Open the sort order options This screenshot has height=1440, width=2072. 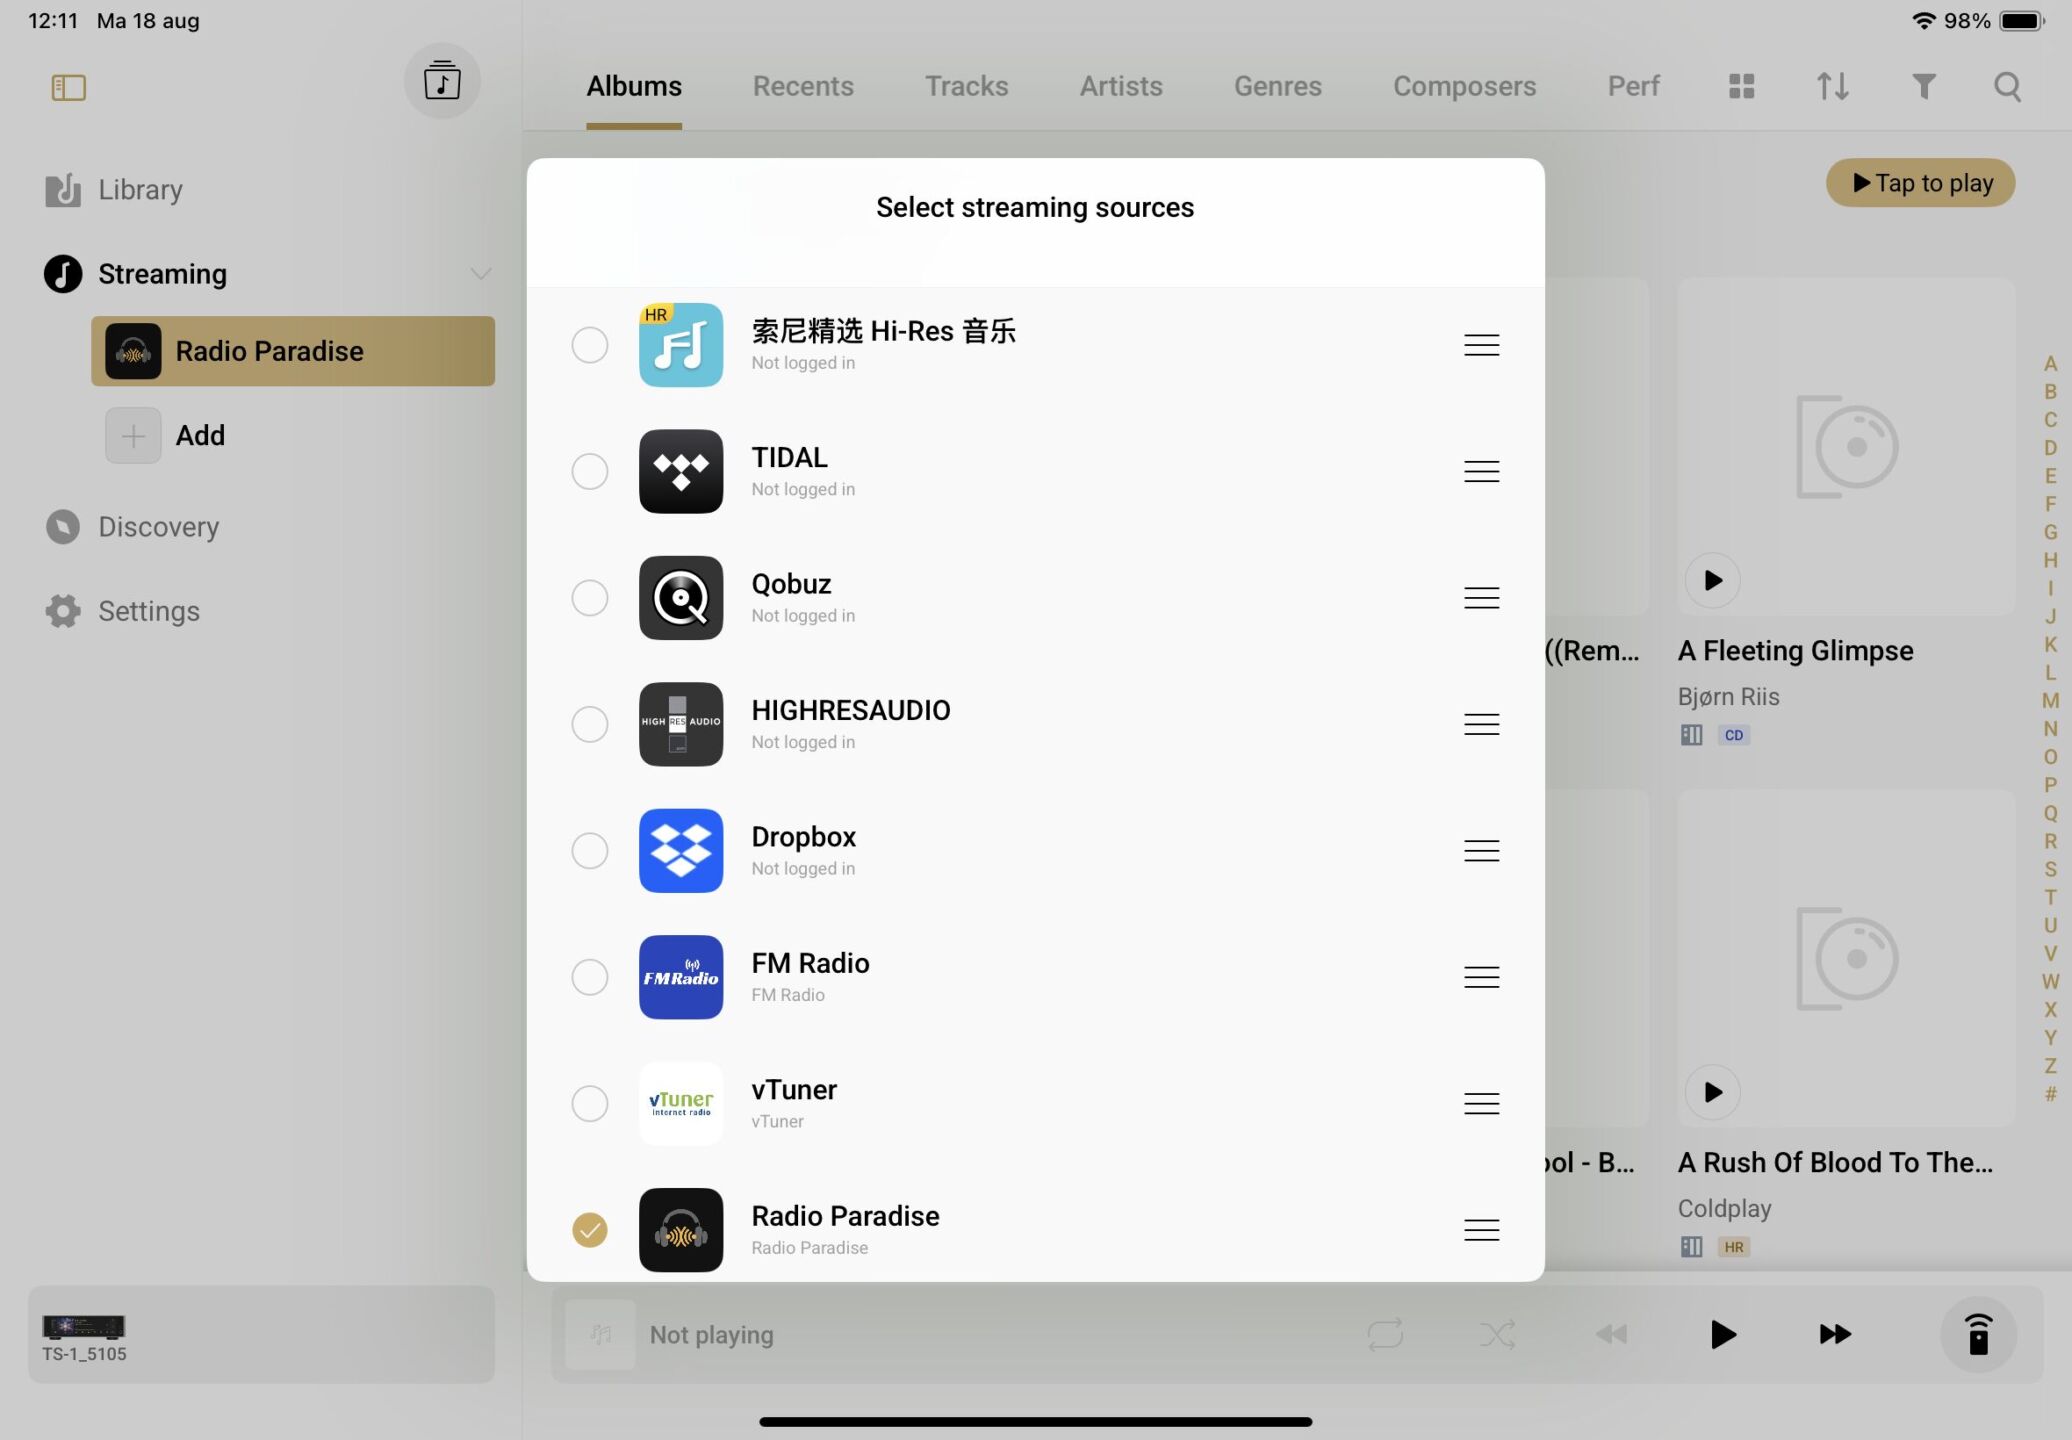[x=1832, y=86]
